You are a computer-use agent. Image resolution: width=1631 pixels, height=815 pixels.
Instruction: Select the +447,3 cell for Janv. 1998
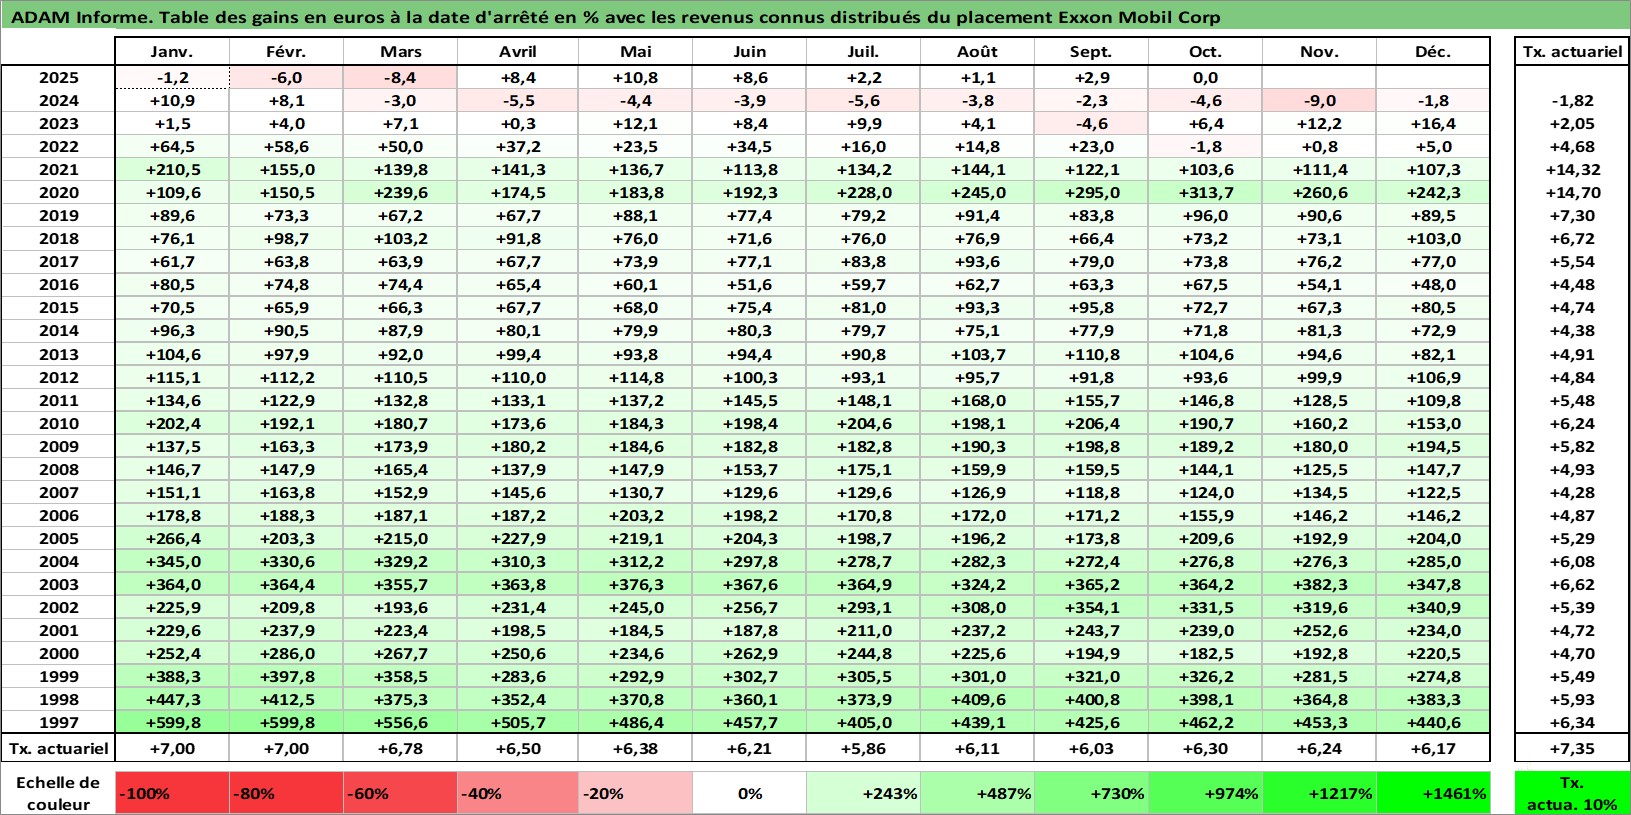click(172, 699)
